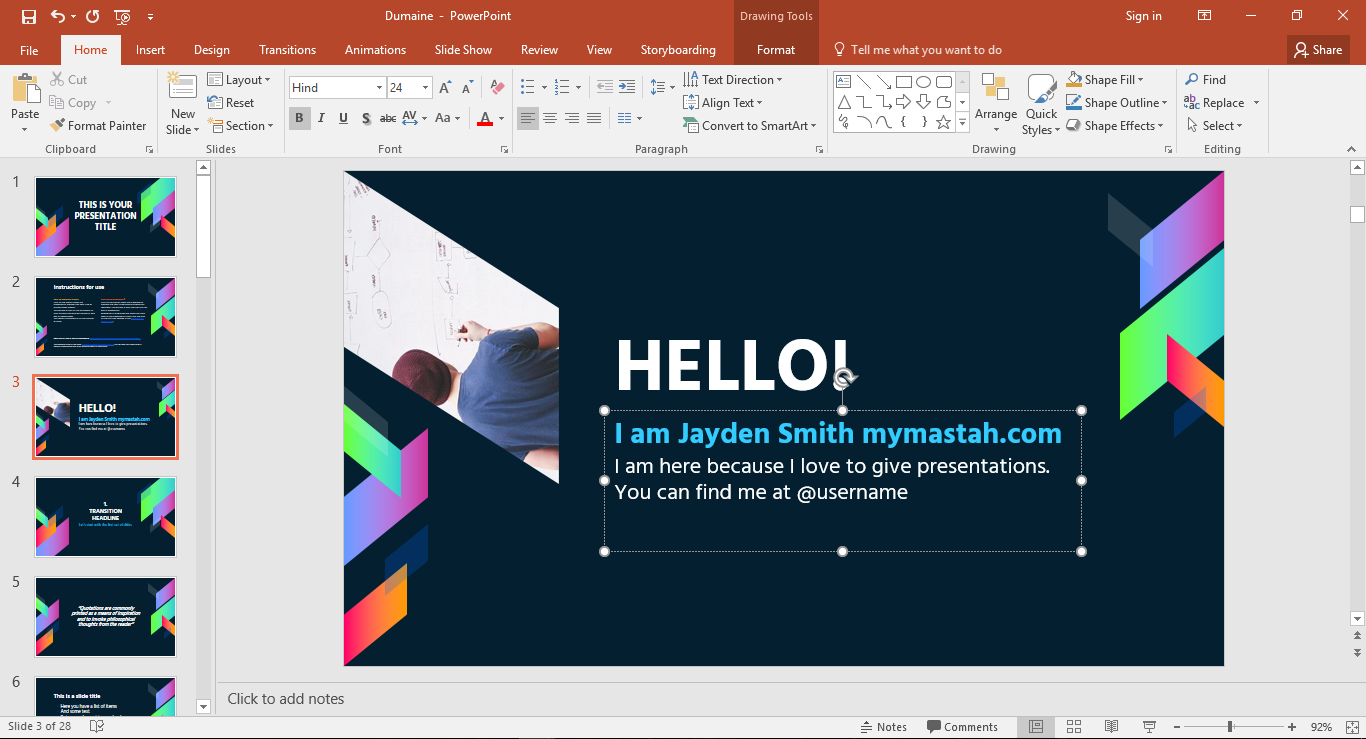1366x739 pixels.
Task: Click the Increase Font Size icon
Action: 446,88
